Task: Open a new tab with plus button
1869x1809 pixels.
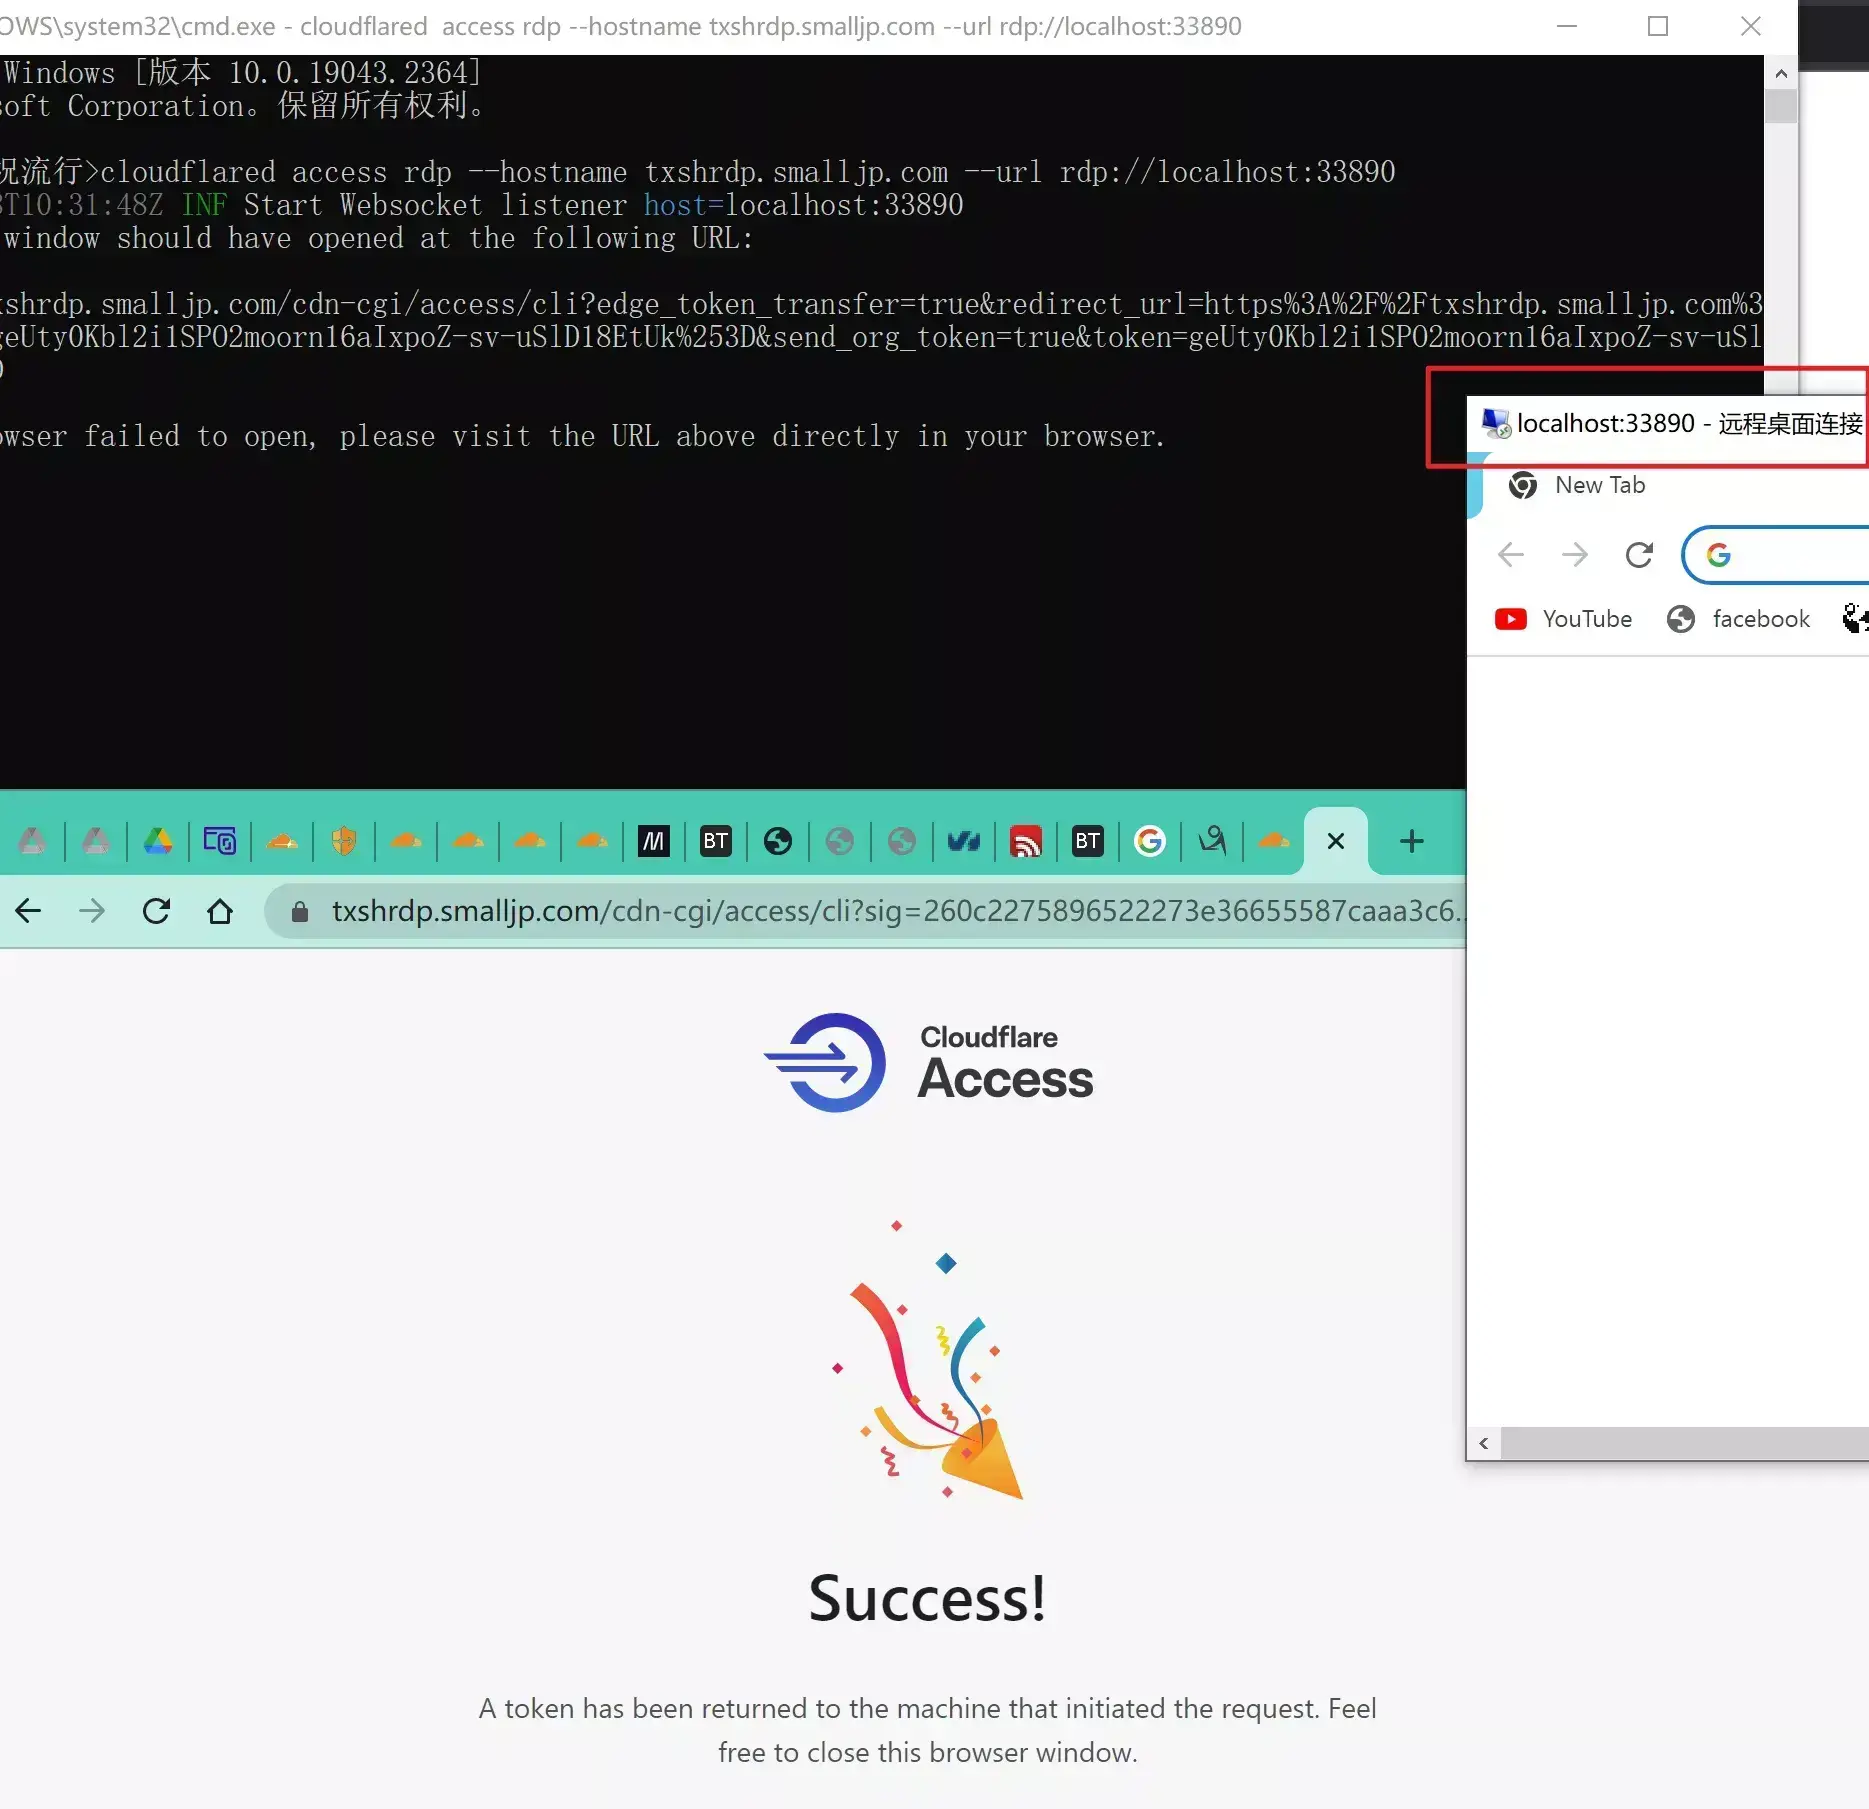Action: tap(1411, 841)
